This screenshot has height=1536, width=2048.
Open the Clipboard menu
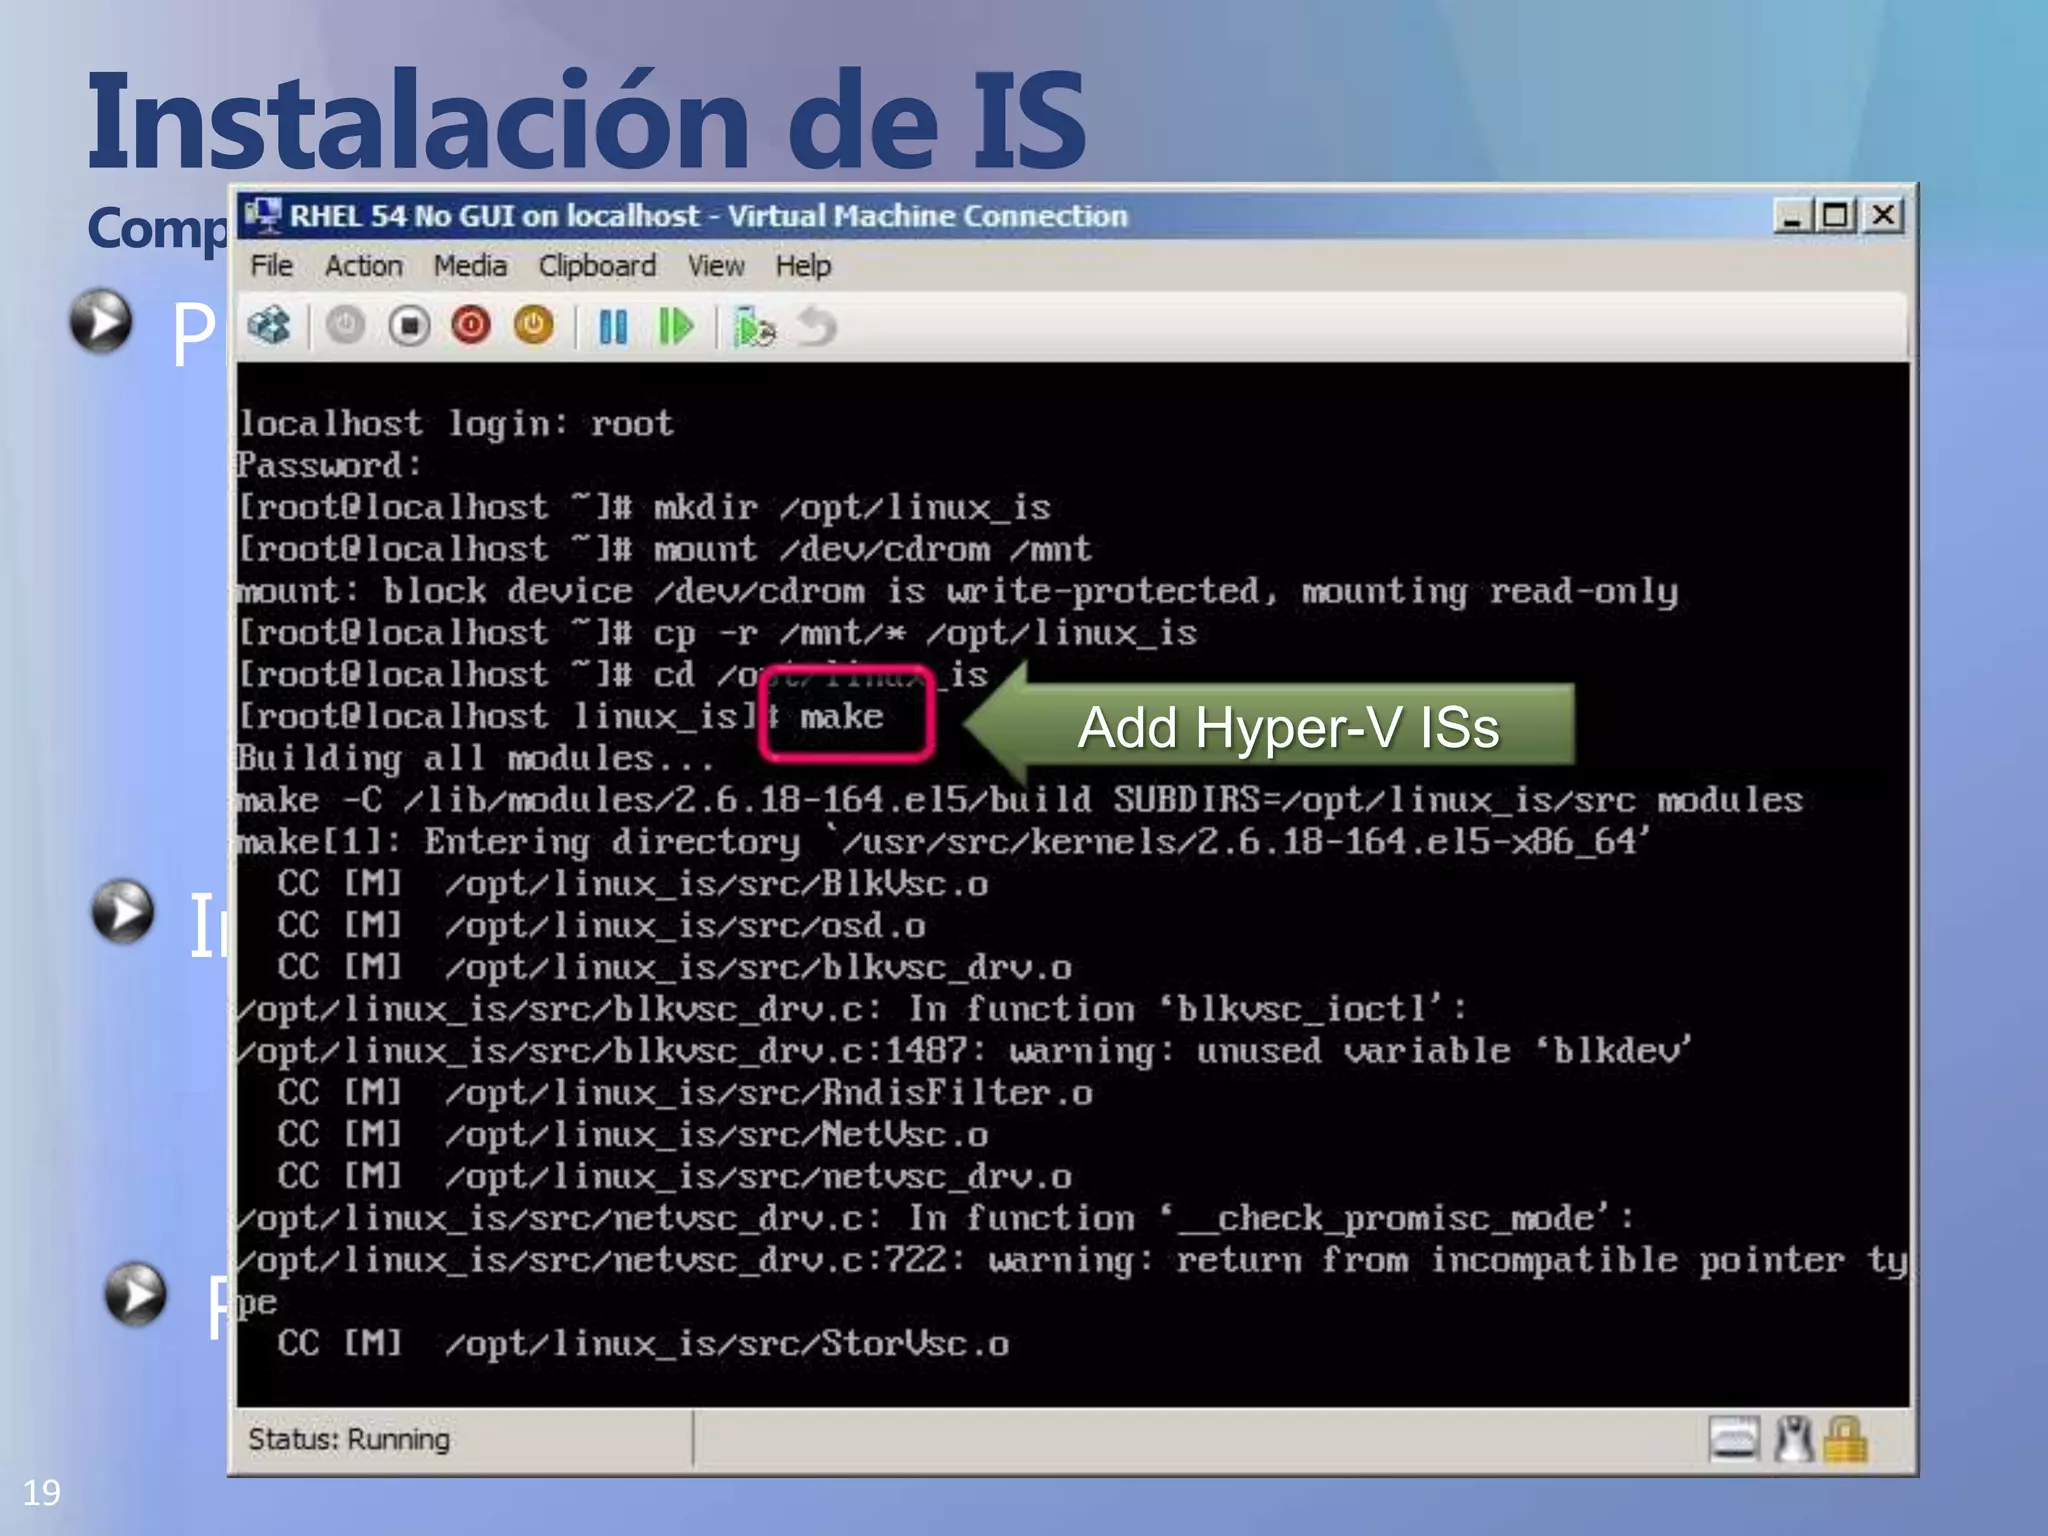click(x=597, y=266)
